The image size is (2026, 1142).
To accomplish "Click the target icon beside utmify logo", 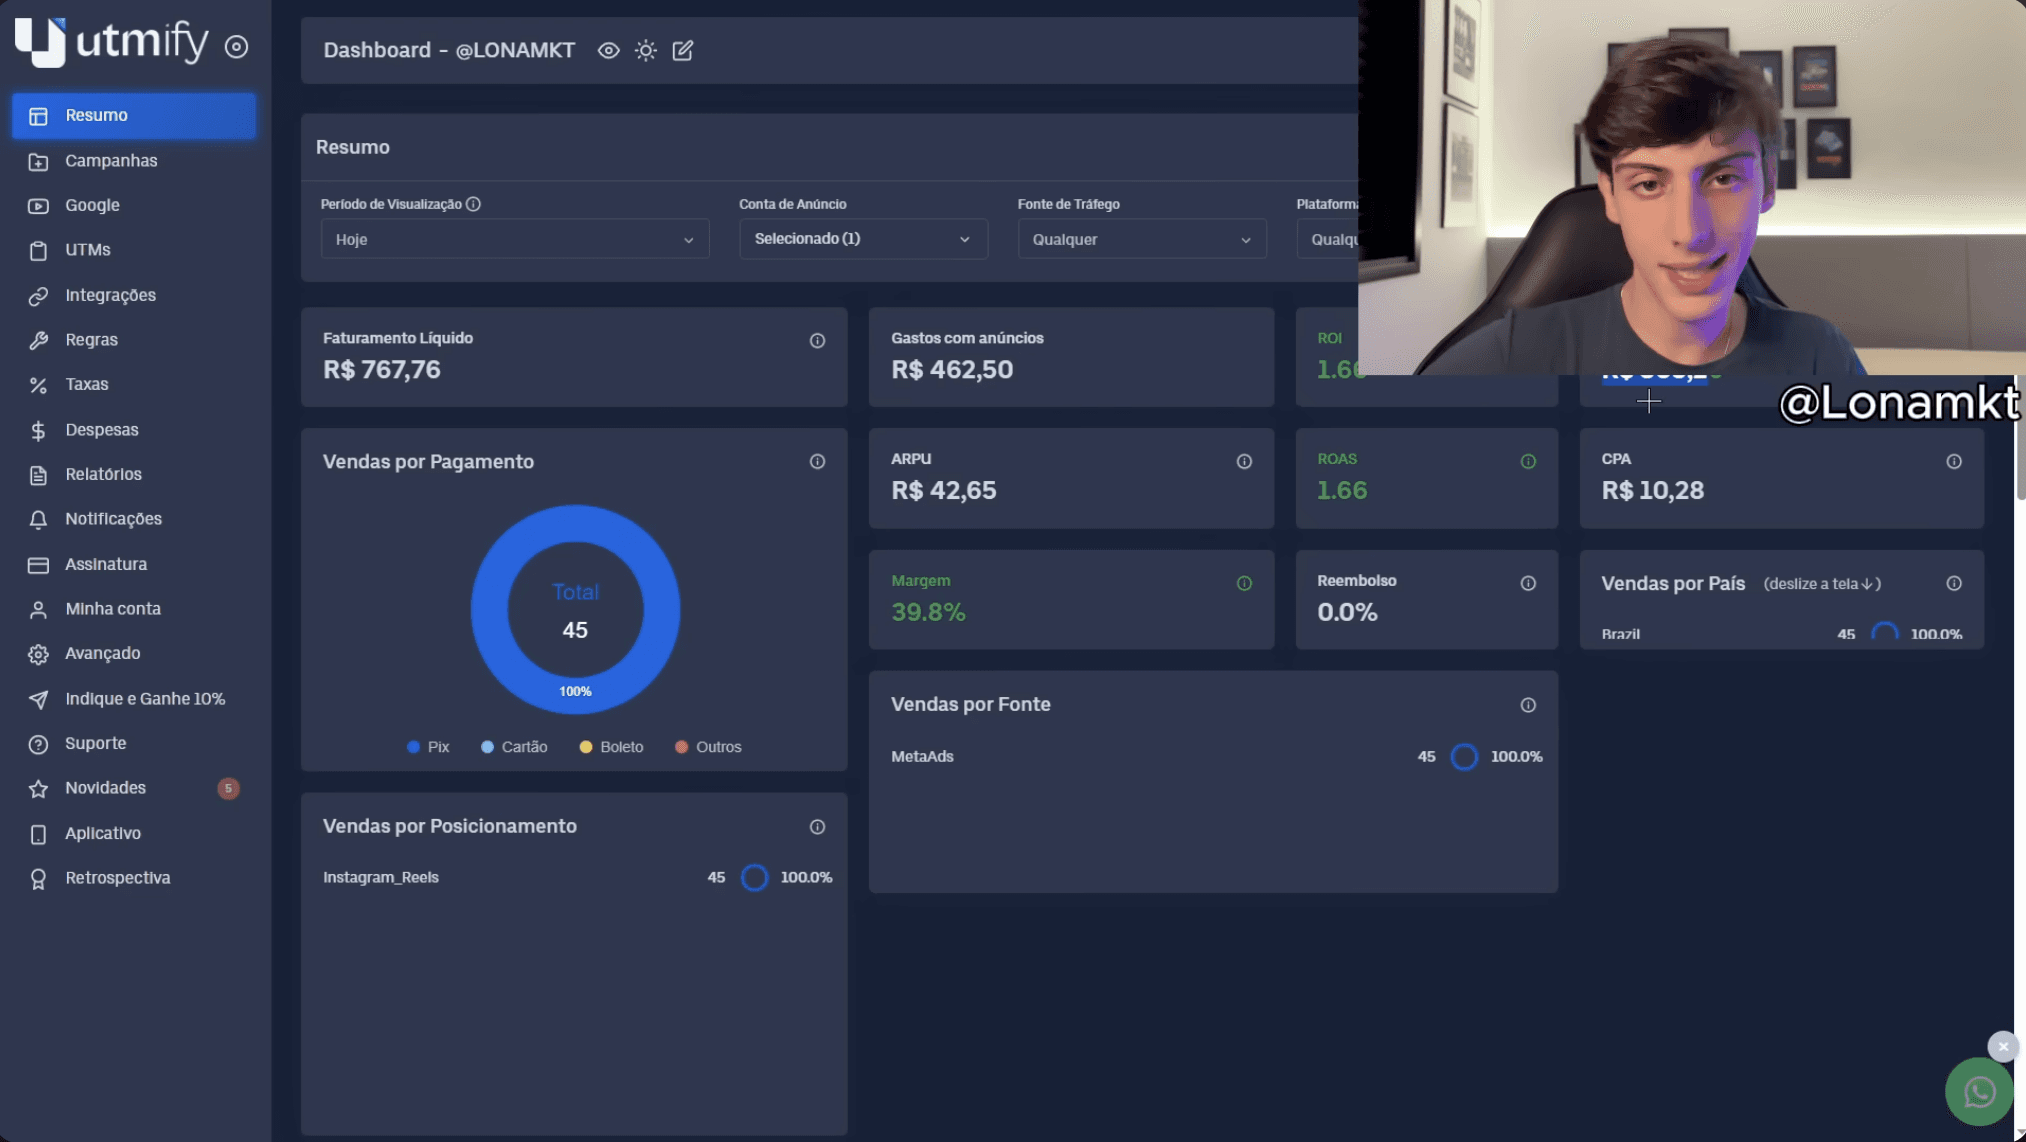I will pyautogui.click(x=236, y=46).
